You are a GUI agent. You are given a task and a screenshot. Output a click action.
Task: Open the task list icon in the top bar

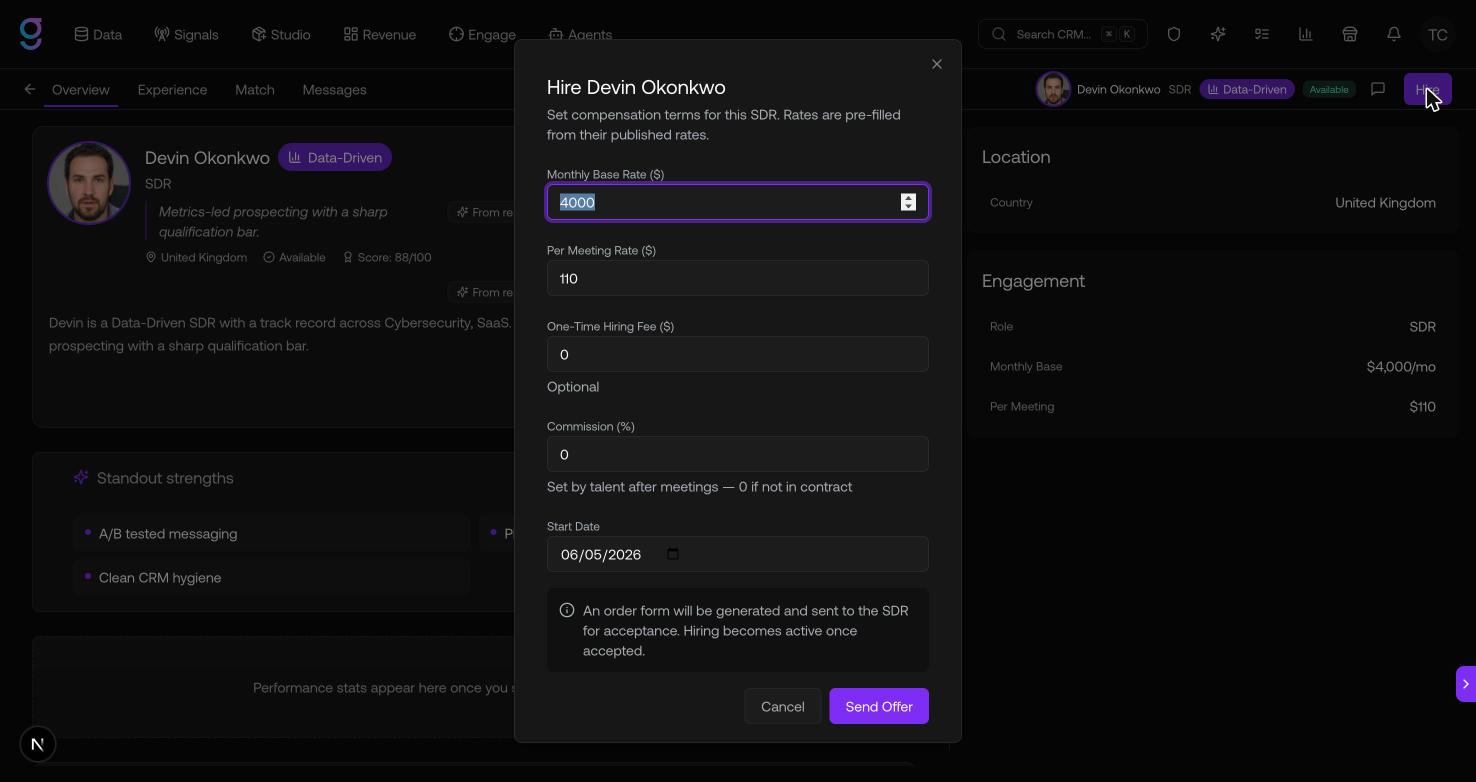click(x=1262, y=34)
